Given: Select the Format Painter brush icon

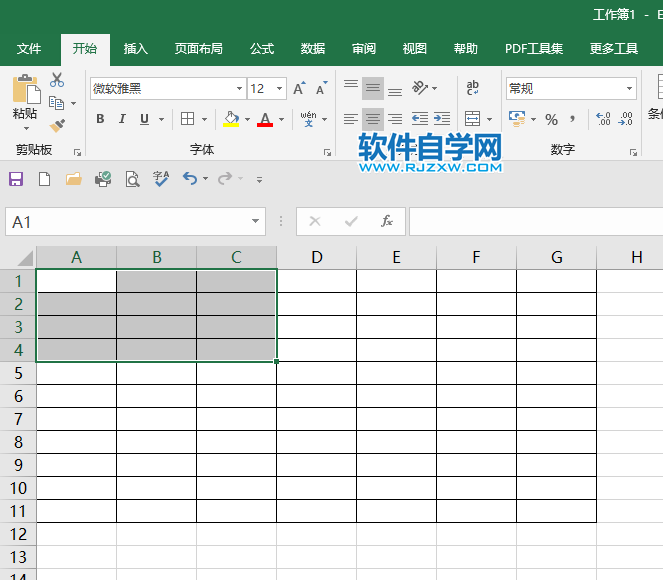Looking at the screenshot, I should (57, 125).
